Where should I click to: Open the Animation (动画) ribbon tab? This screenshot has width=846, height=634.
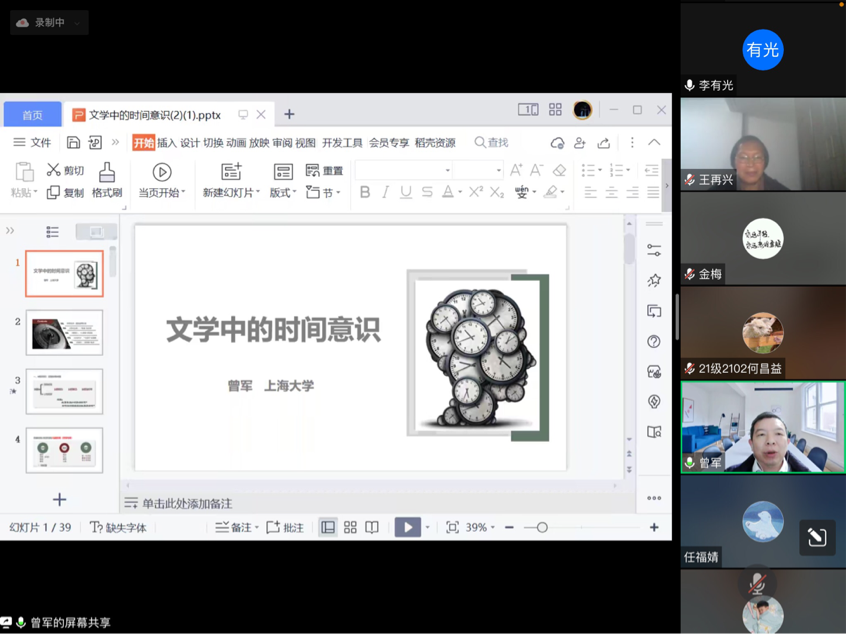pyautogui.click(x=236, y=143)
